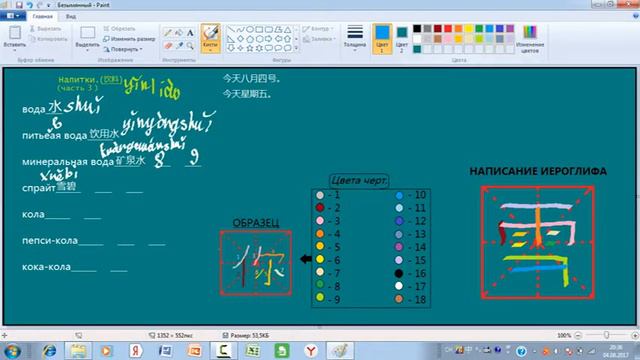Choose the white color swatch
Viewport: 640px width, 360px height.
(x=417, y=39)
